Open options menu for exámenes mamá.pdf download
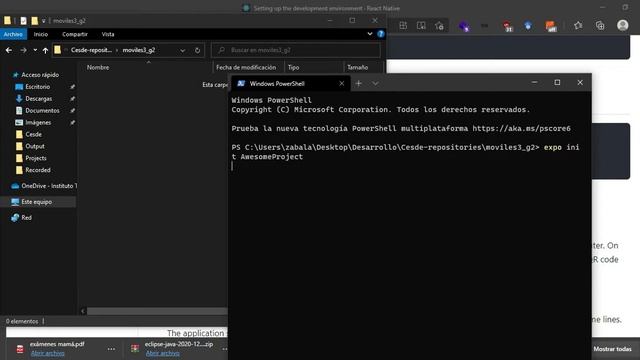 pyautogui.click(x=111, y=349)
